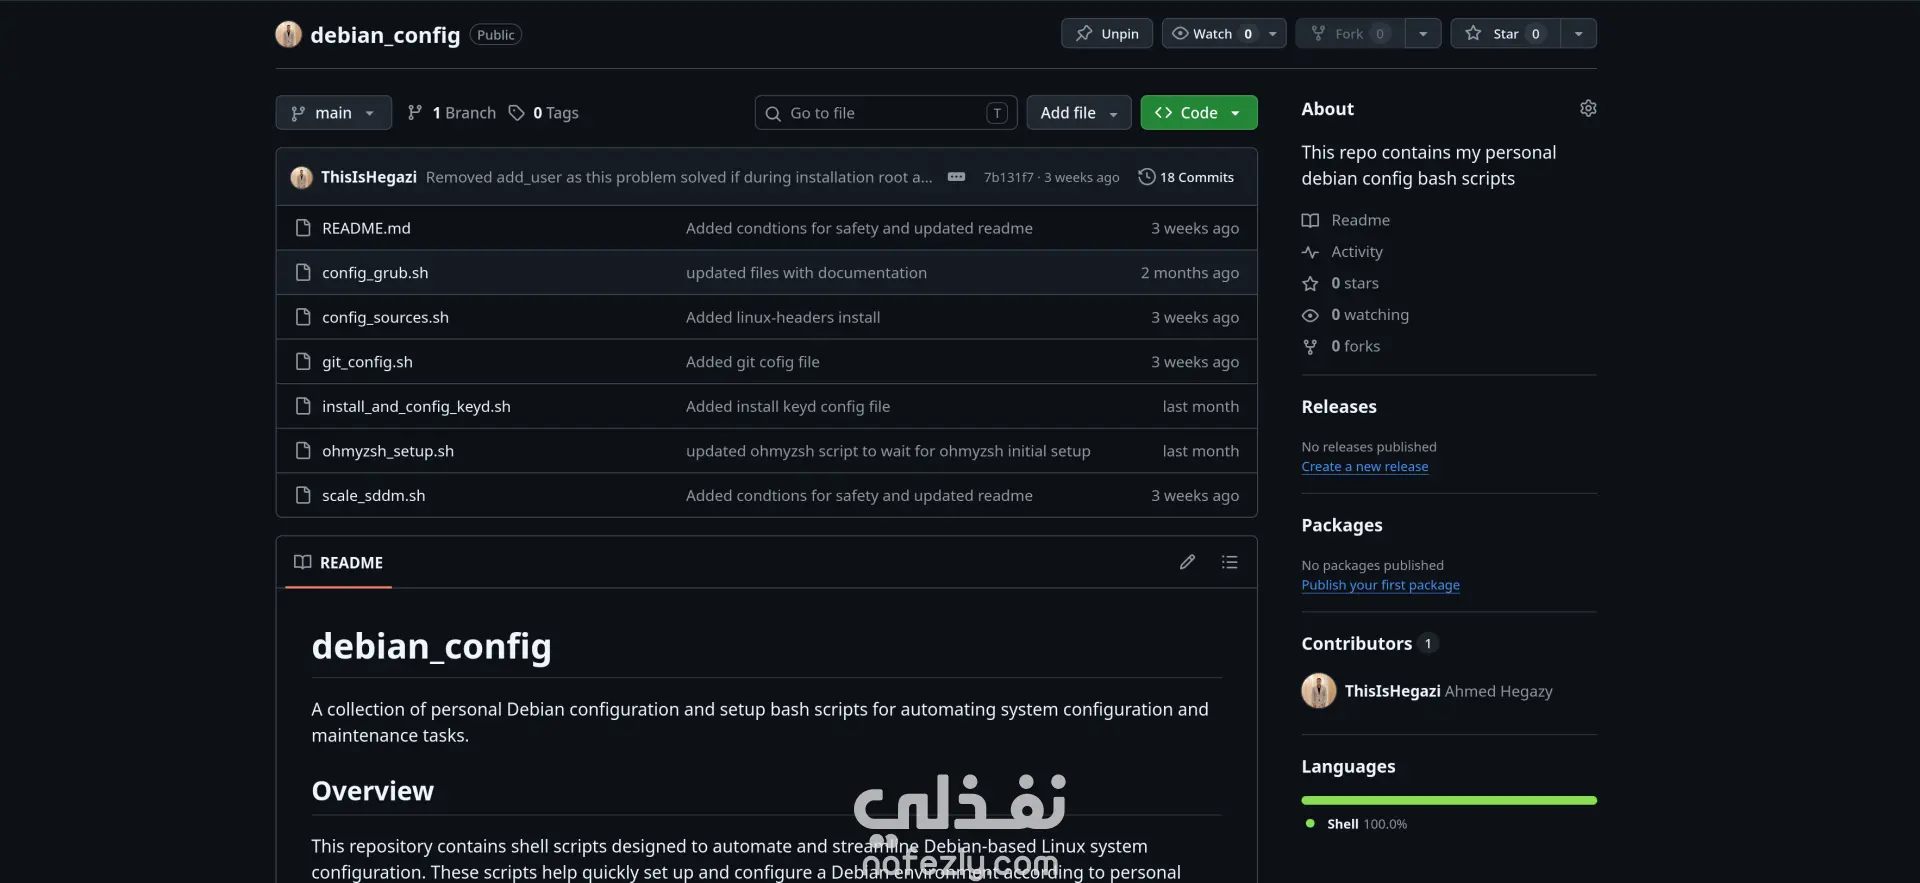1920x883 pixels.
Task: Click the file icon beside config_grub.sh
Action: [x=303, y=272]
